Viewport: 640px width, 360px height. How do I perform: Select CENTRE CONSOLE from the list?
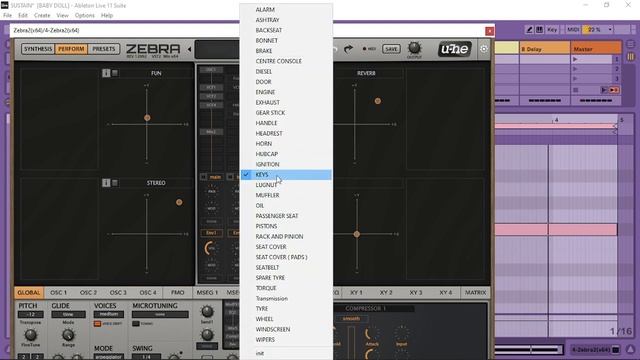(x=286, y=61)
